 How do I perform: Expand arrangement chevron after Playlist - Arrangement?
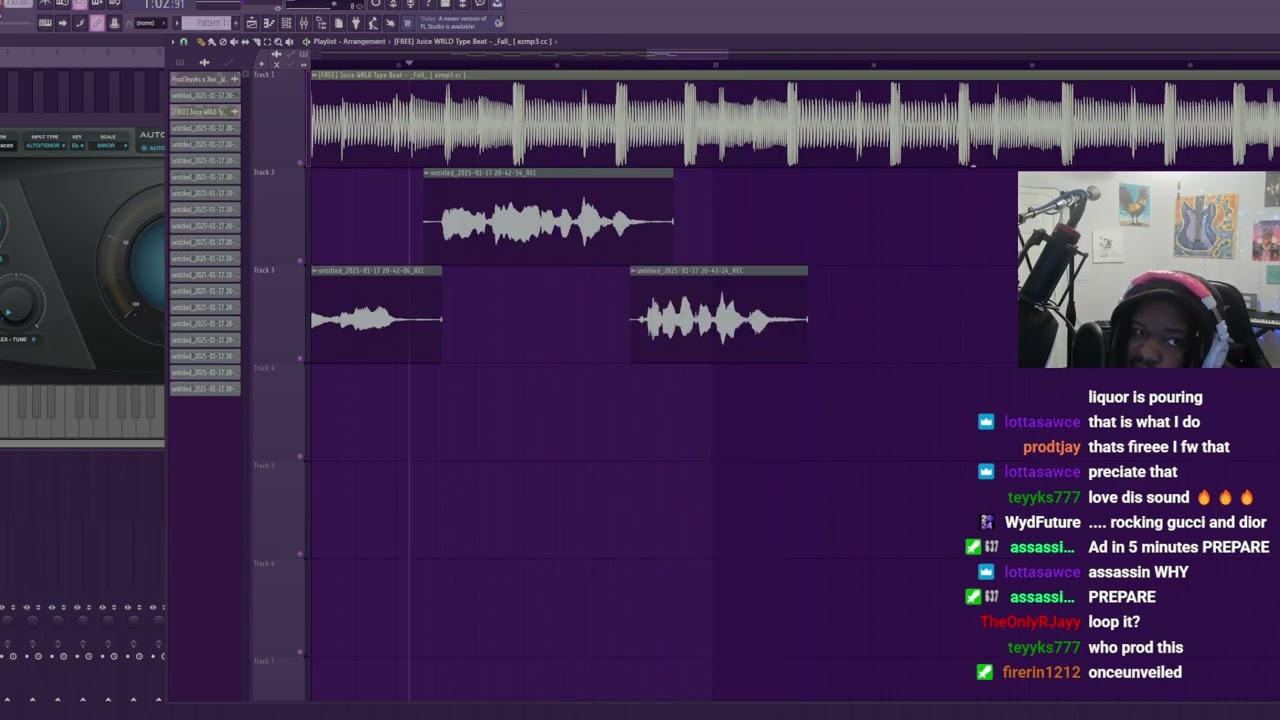point(389,42)
